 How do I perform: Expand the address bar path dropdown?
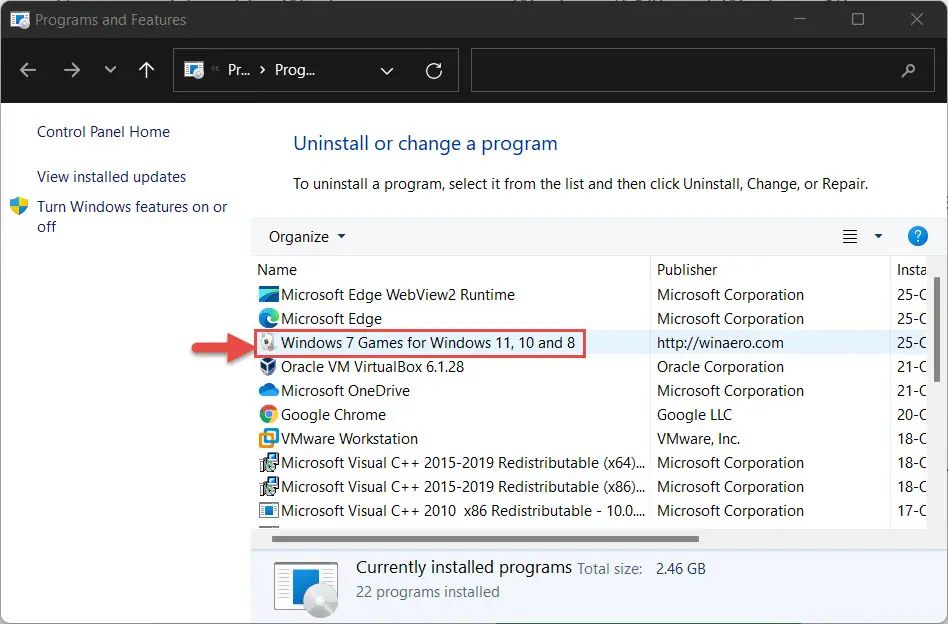click(x=387, y=71)
